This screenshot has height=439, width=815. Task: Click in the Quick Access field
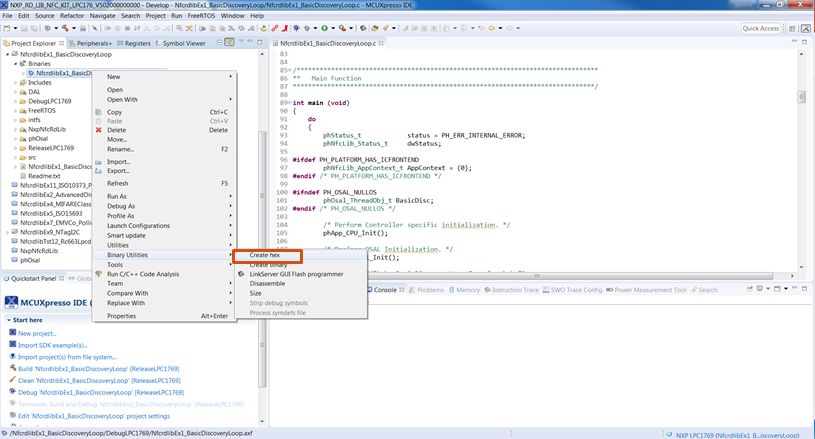point(761,28)
